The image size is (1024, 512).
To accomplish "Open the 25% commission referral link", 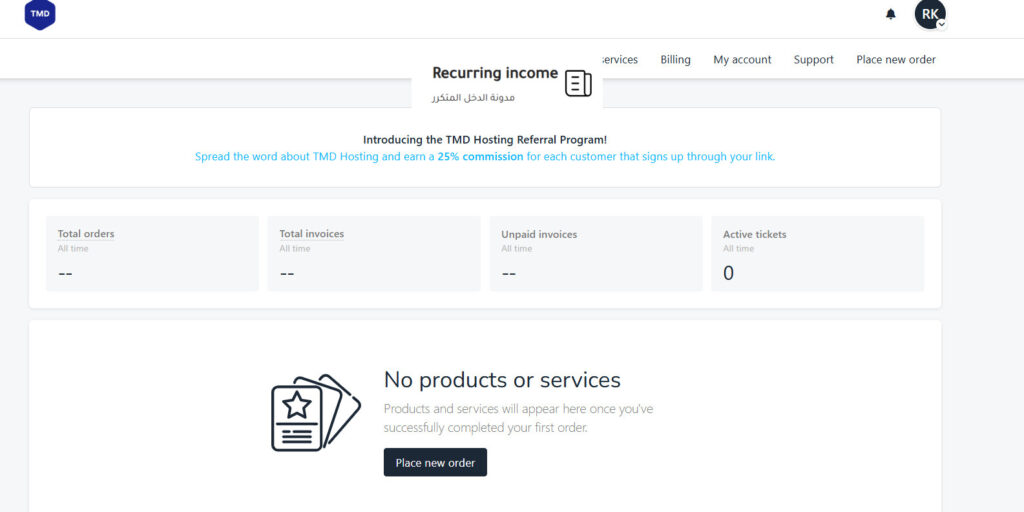I will pyautogui.click(x=480, y=157).
